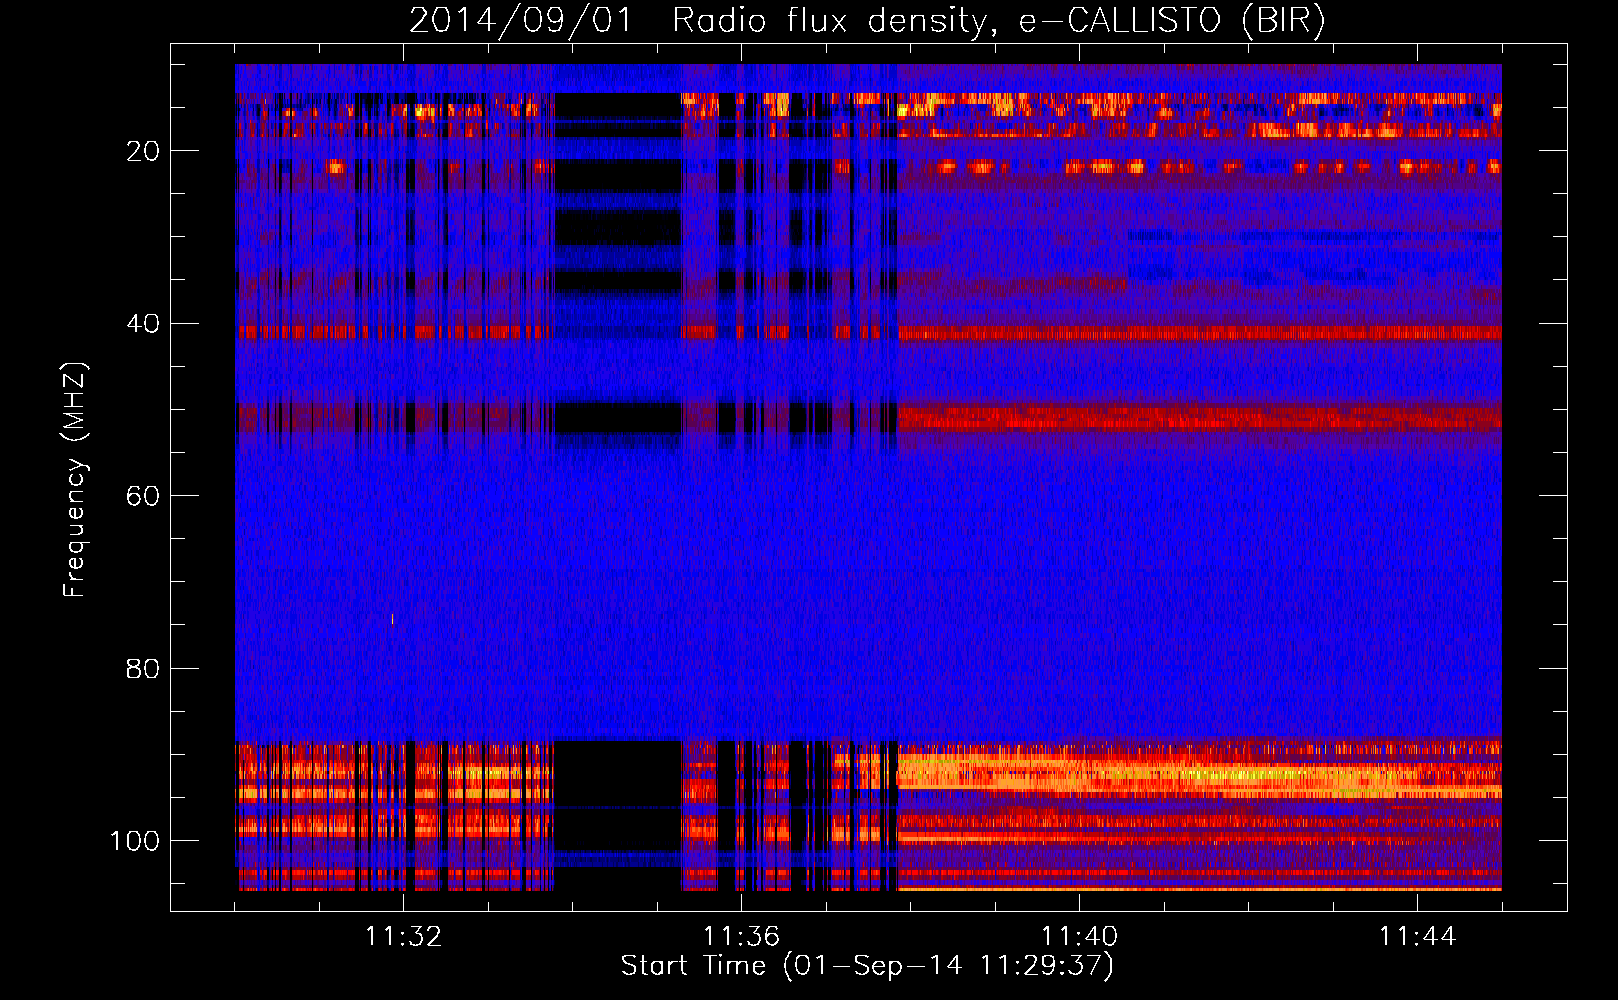Click the small orange spot near 75 MHz
Screen dimensions: 1618x1000
point(392,619)
